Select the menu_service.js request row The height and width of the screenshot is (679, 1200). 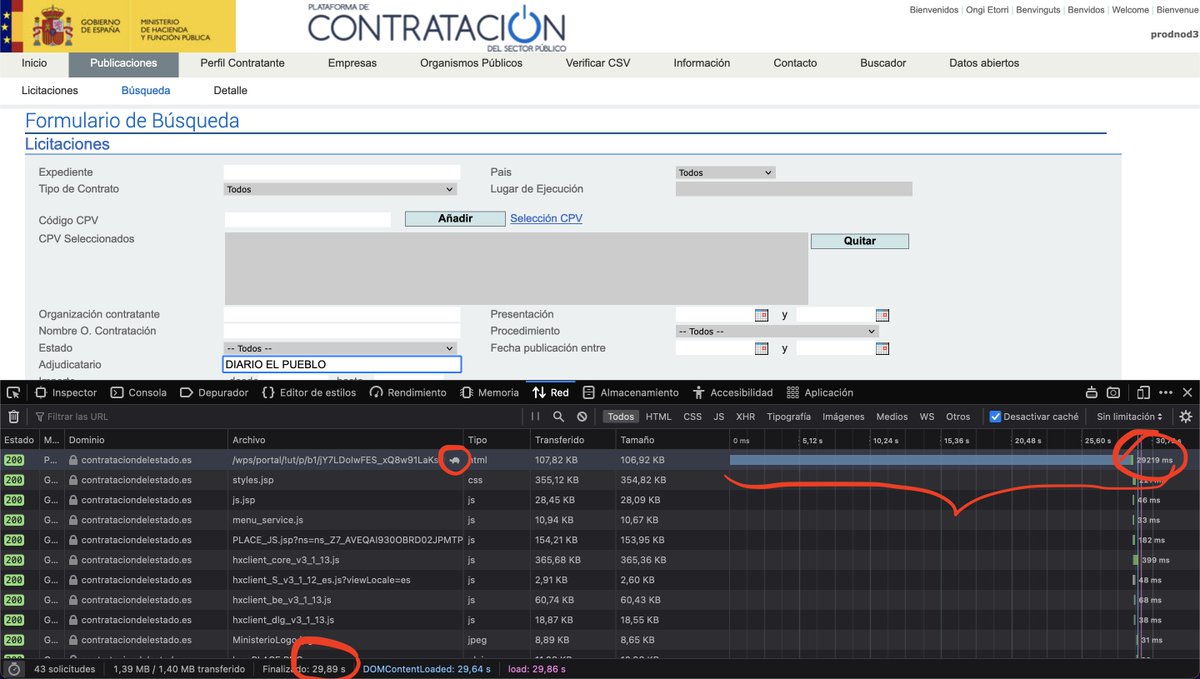point(600,520)
